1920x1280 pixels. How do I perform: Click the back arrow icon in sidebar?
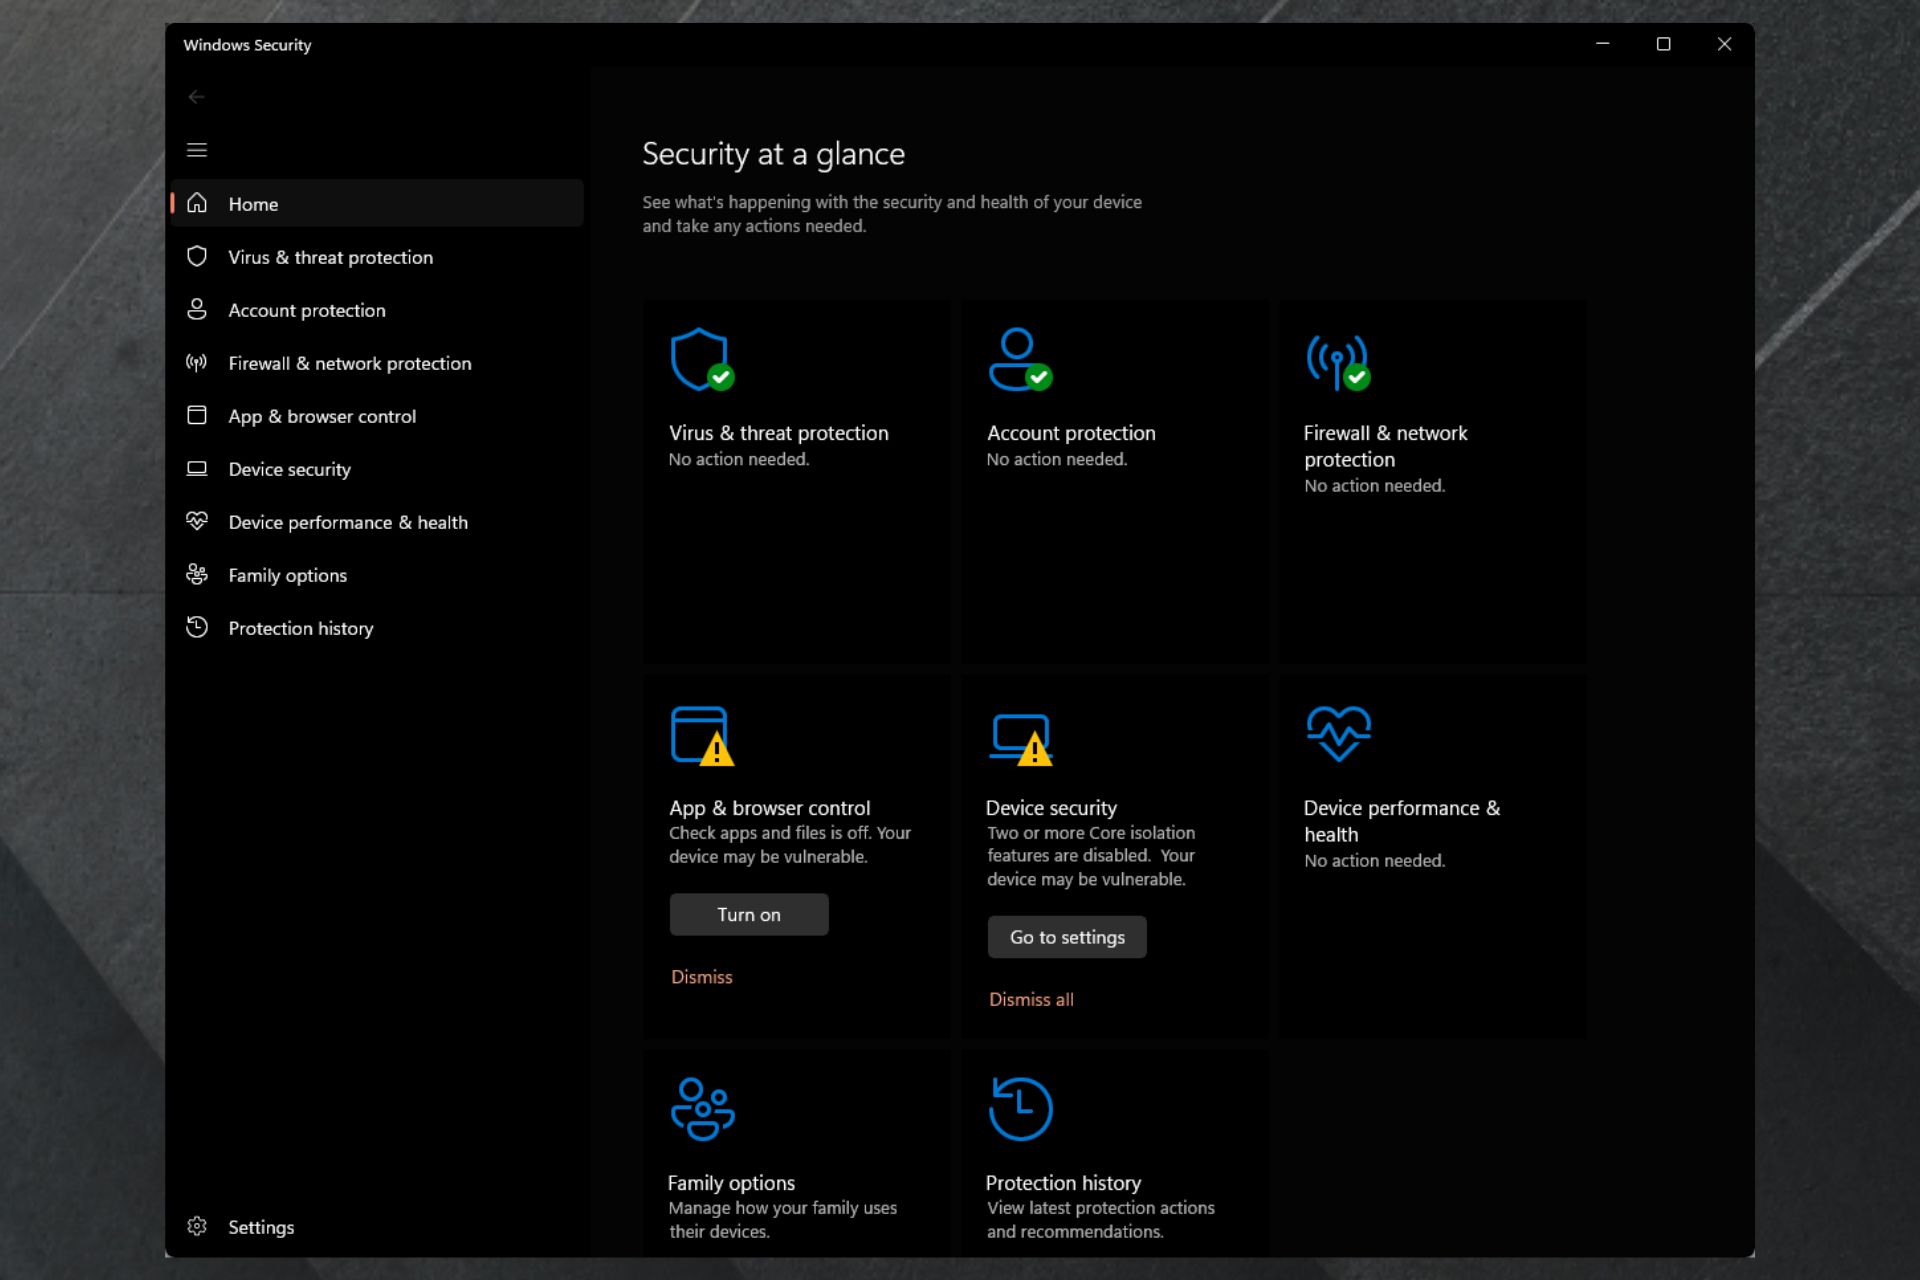pyautogui.click(x=196, y=97)
